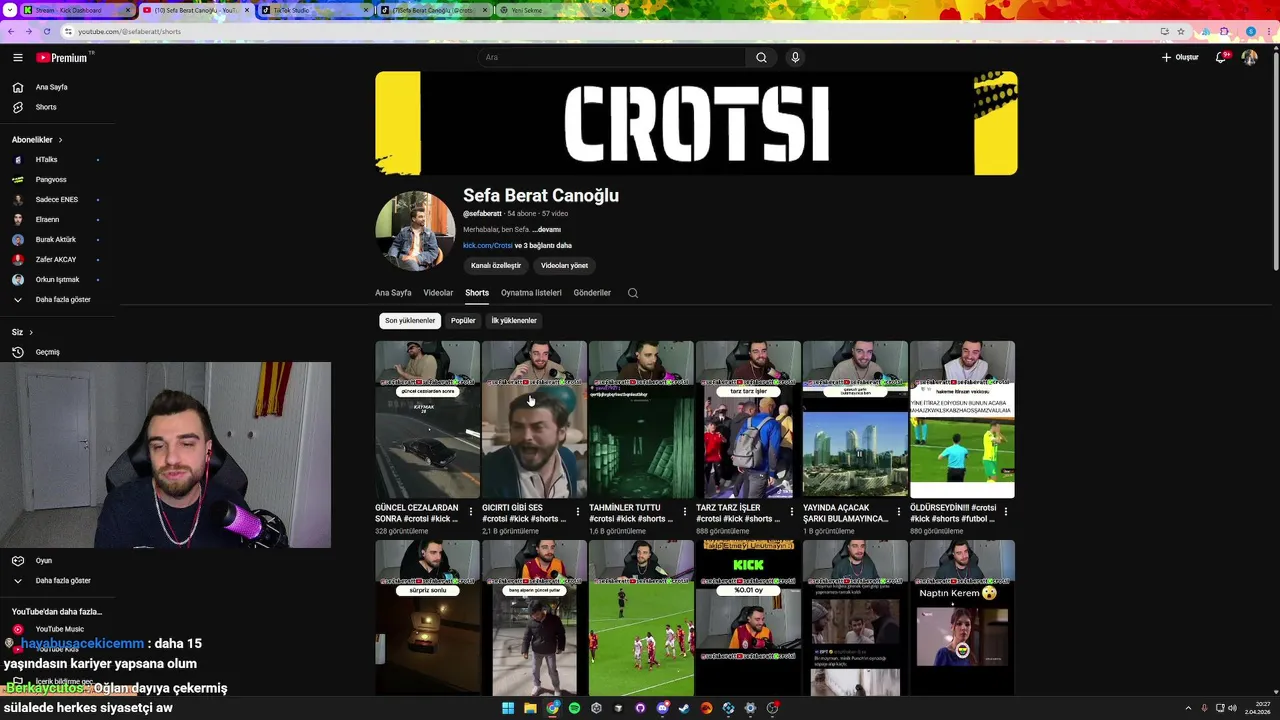The image size is (1280, 720).
Task: Expand the channel description with ...devamı
Action: point(547,230)
